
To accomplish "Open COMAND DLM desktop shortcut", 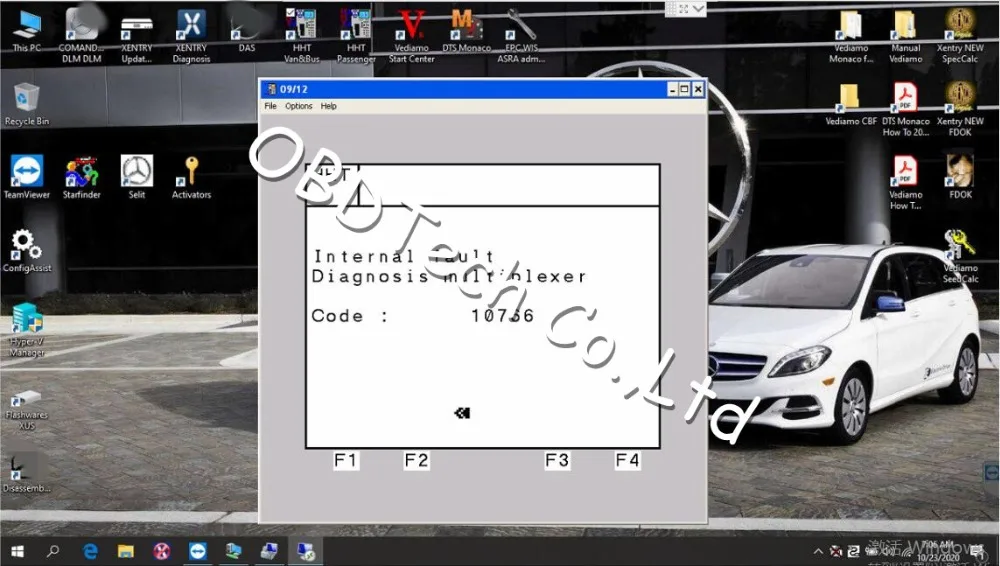I will tap(82, 36).
